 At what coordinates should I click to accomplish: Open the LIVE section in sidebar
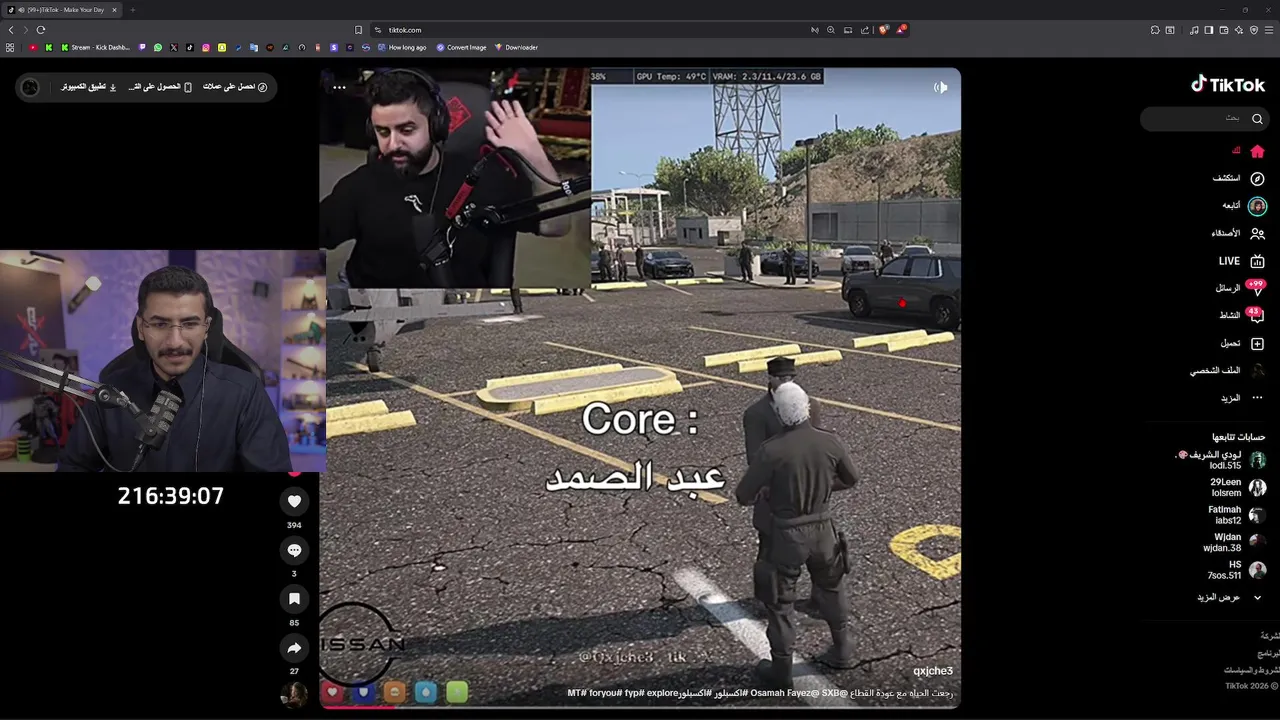point(1241,261)
